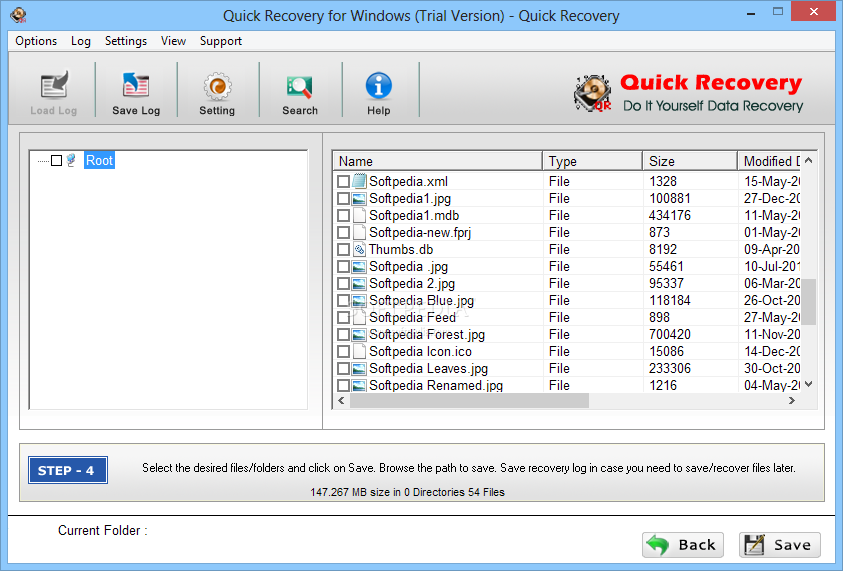Check the Root folder checkbox
The width and height of the screenshot is (843, 571).
point(56,160)
